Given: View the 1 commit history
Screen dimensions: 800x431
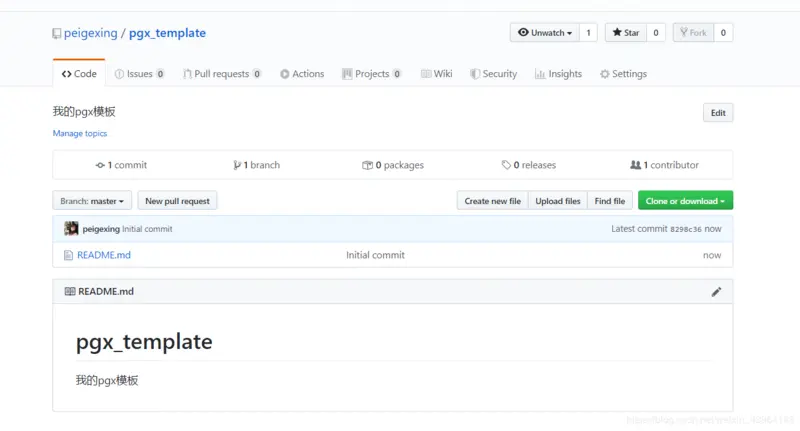Looking at the screenshot, I should tap(121, 165).
